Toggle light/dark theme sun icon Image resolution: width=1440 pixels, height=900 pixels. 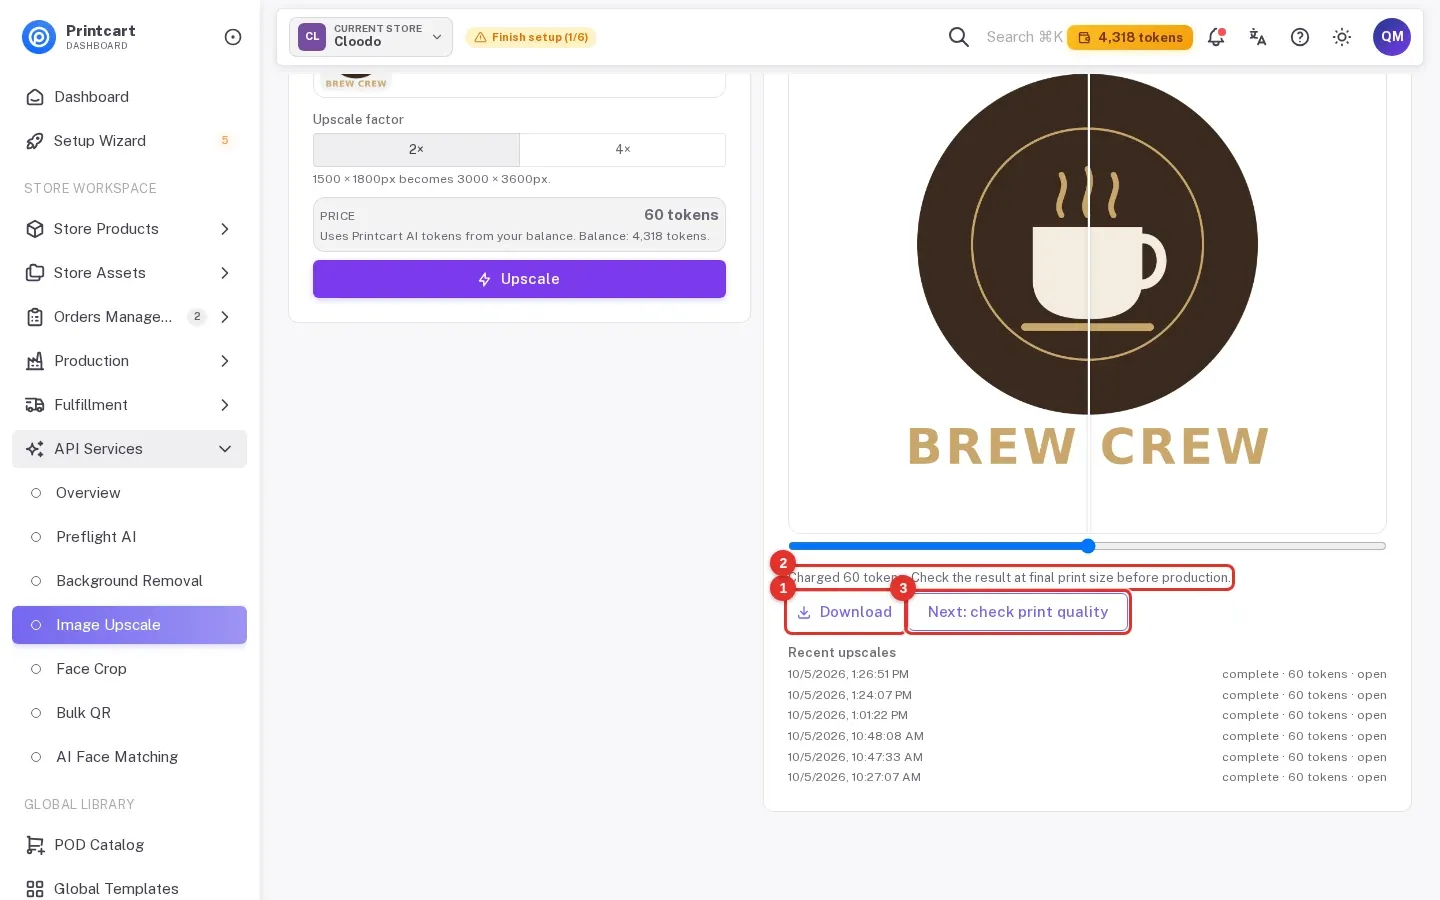click(x=1342, y=37)
